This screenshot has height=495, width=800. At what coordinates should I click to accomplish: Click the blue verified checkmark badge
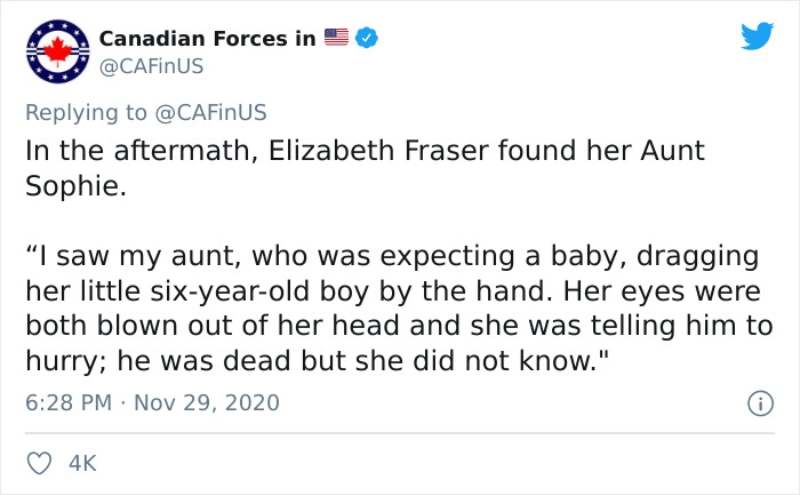pyautogui.click(x=366, y=38)
